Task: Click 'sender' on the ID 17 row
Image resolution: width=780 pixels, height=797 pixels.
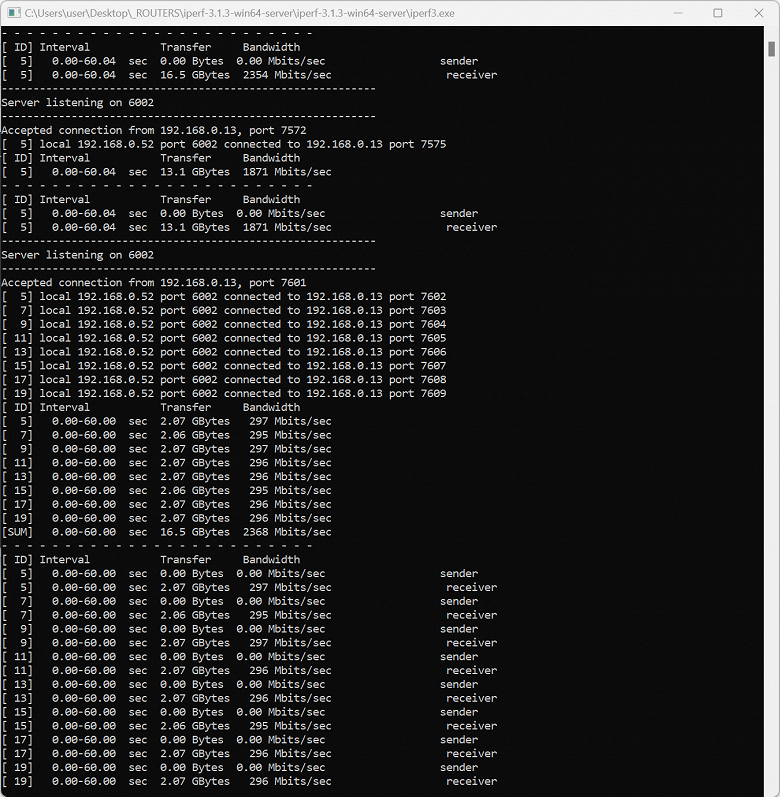Action: point(459,740)
